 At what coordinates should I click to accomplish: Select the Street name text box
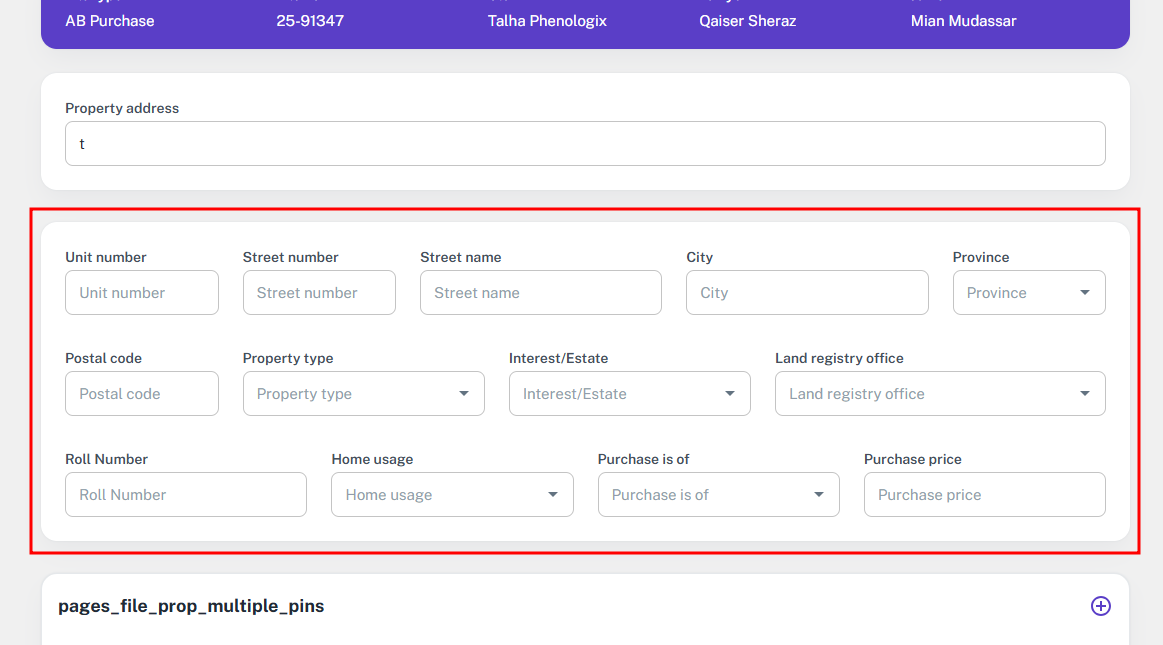(540, 293)
